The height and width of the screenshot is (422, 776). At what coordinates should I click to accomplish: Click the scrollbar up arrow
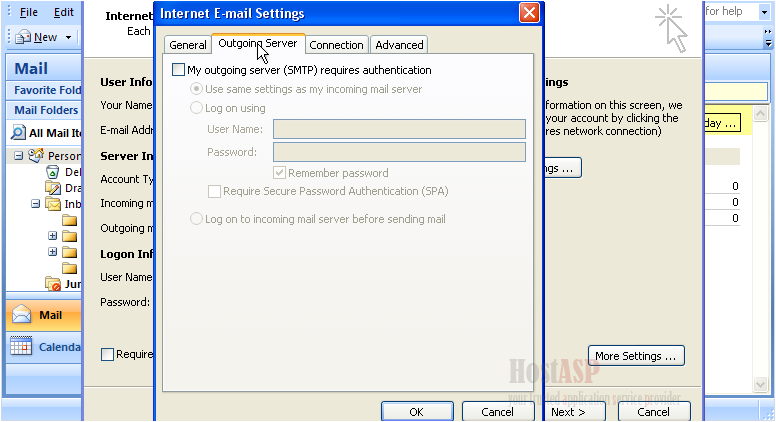(x=761, y=114)
